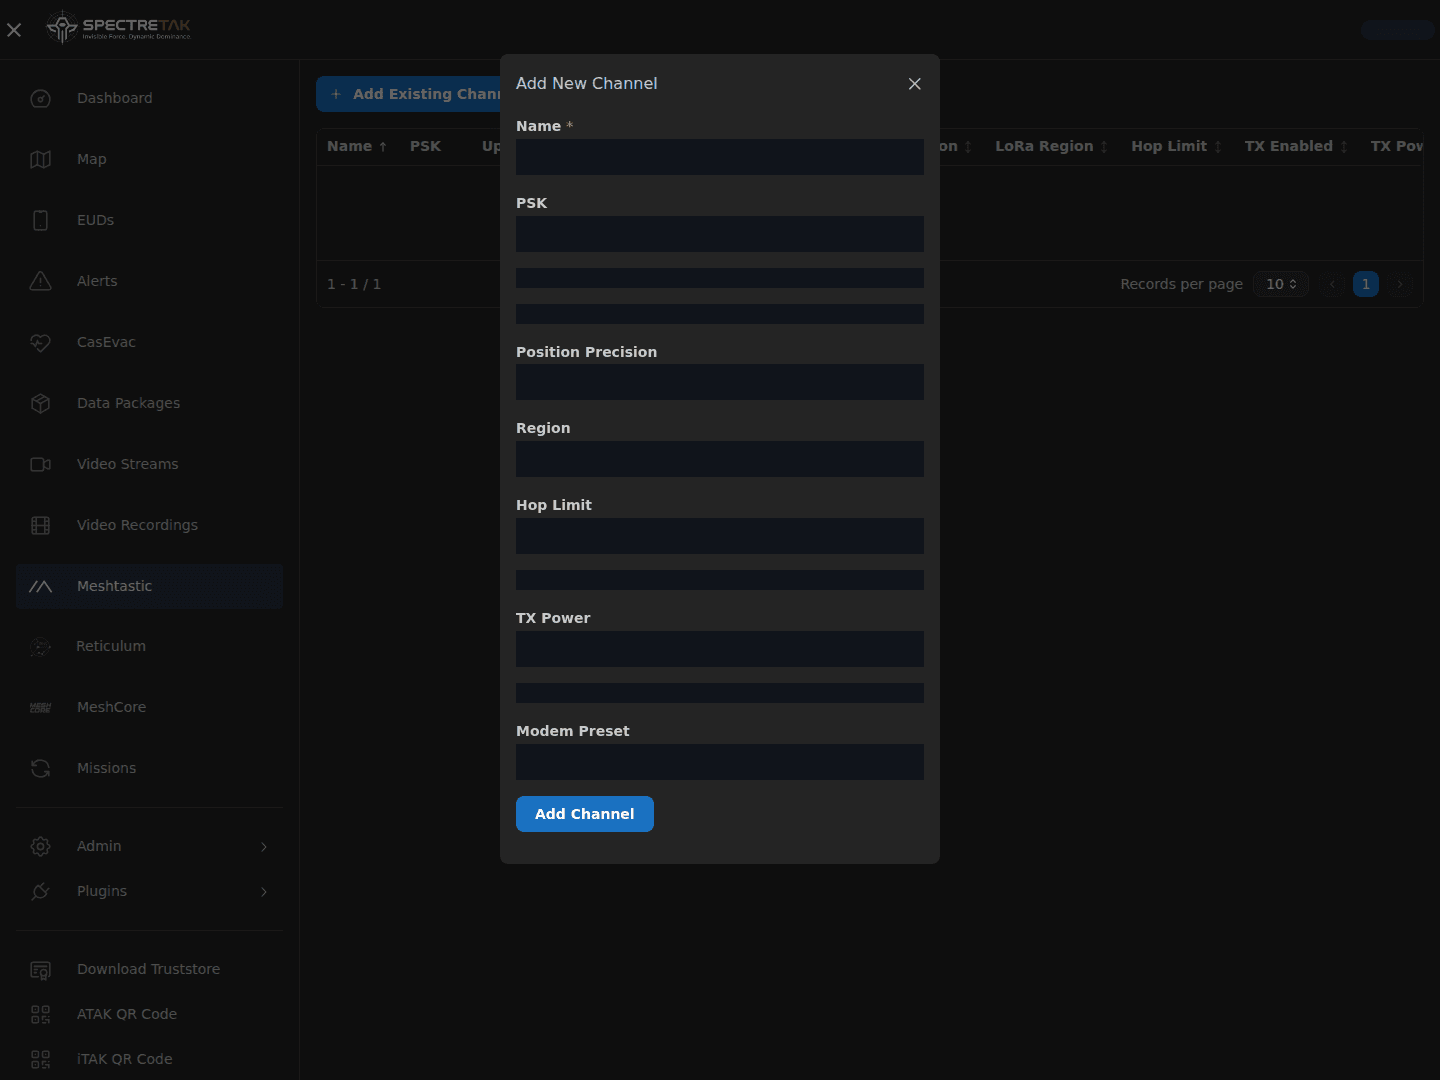The image size is (1440, 1080).
Task: Go to previous page with the left chevron
Action: point(1332,284)
